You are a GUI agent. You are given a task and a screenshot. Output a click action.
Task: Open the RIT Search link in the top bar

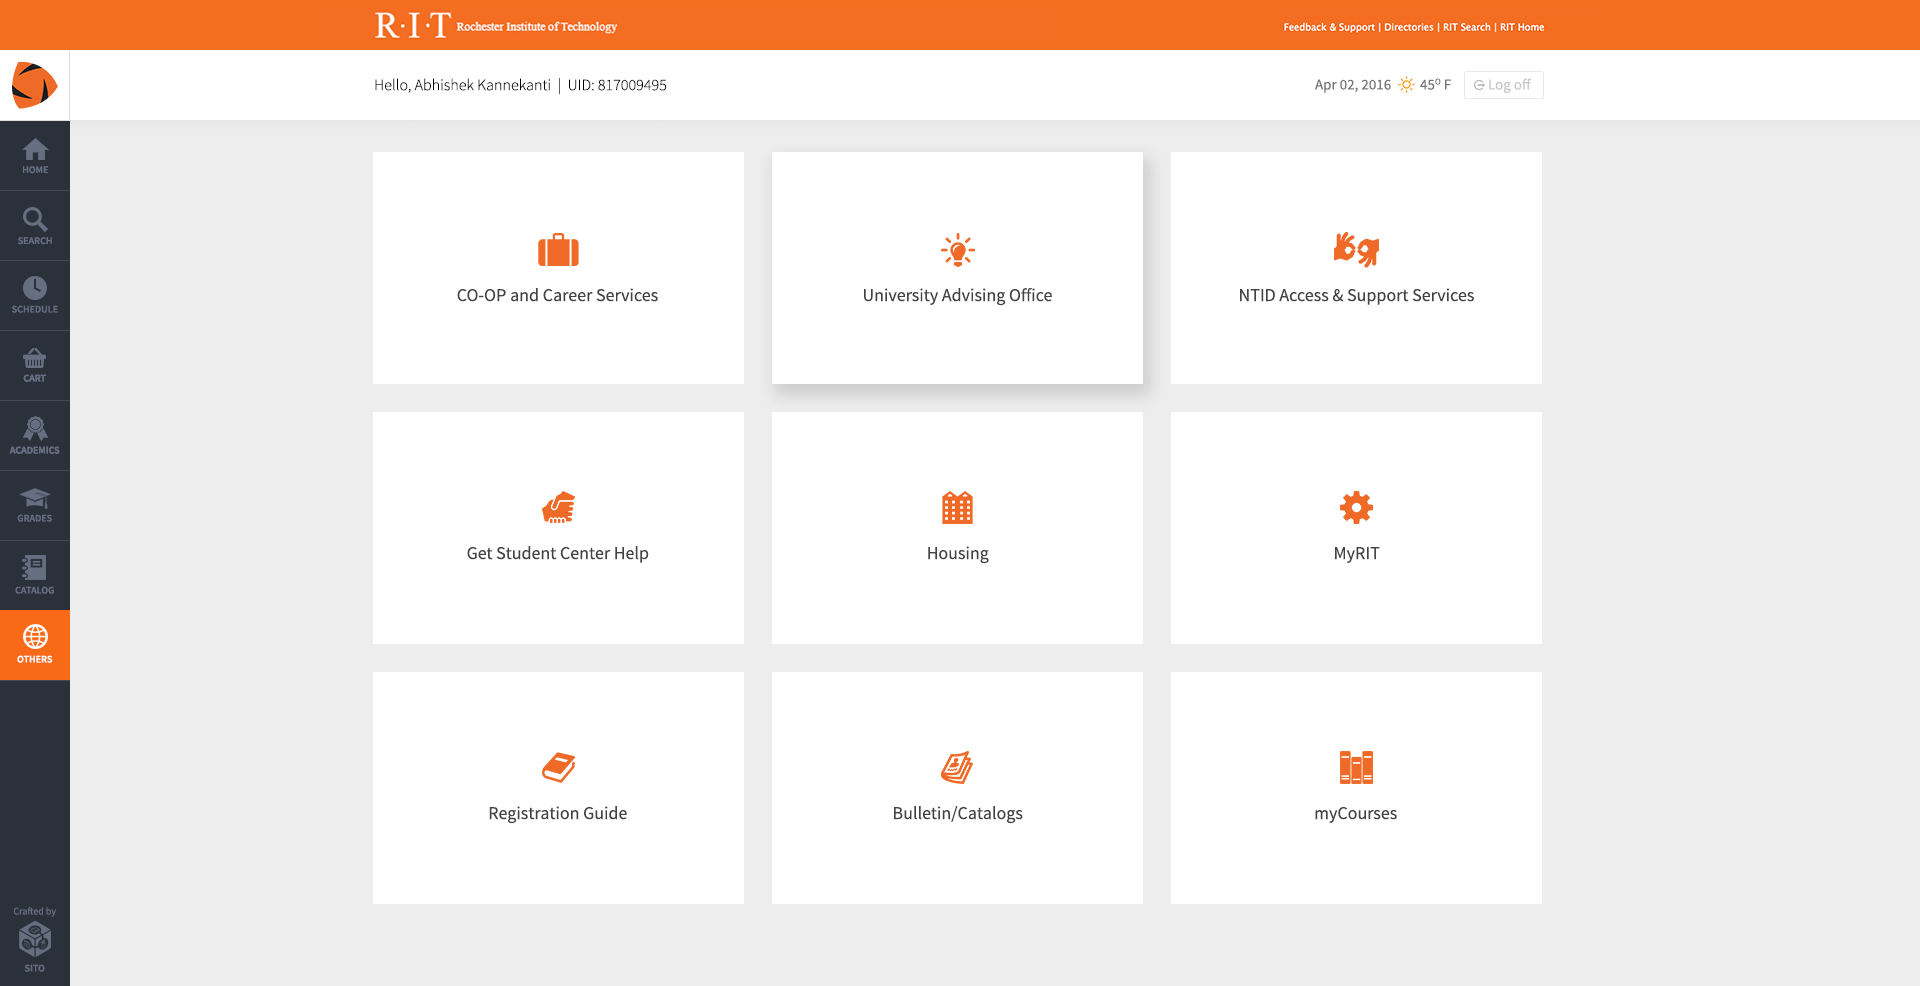pos(1467,28)
